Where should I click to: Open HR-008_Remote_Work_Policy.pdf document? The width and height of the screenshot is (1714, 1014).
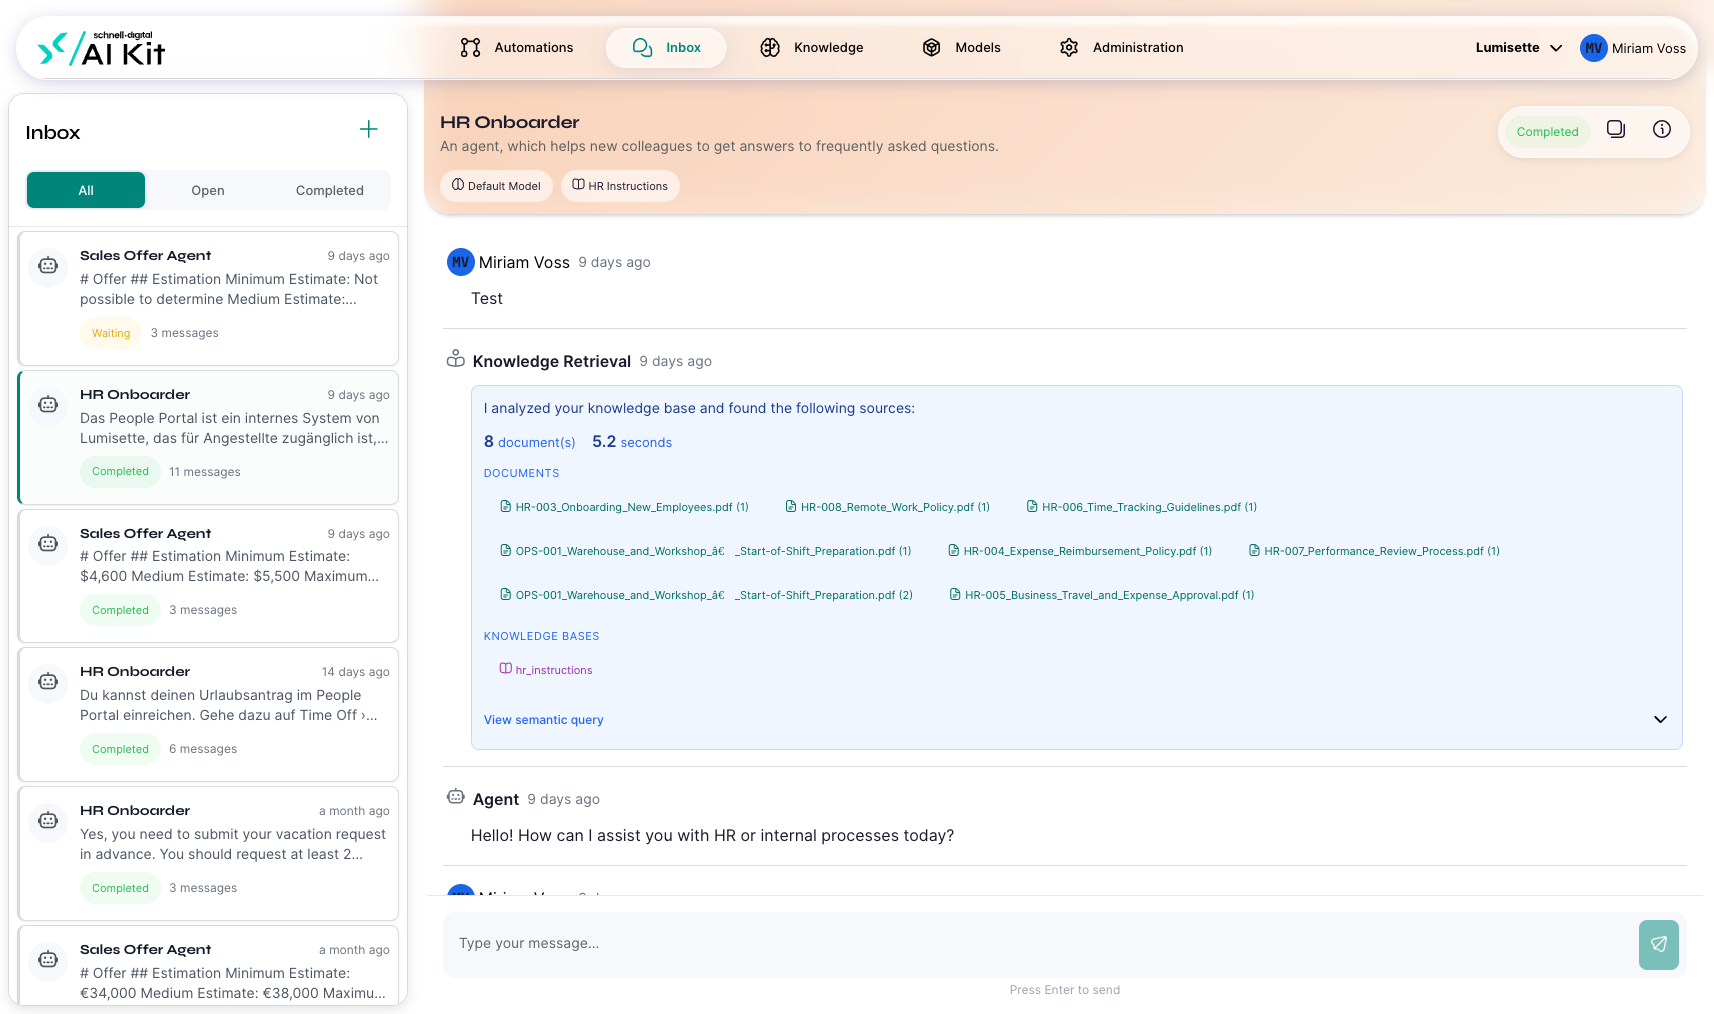(x=888, y=507)
